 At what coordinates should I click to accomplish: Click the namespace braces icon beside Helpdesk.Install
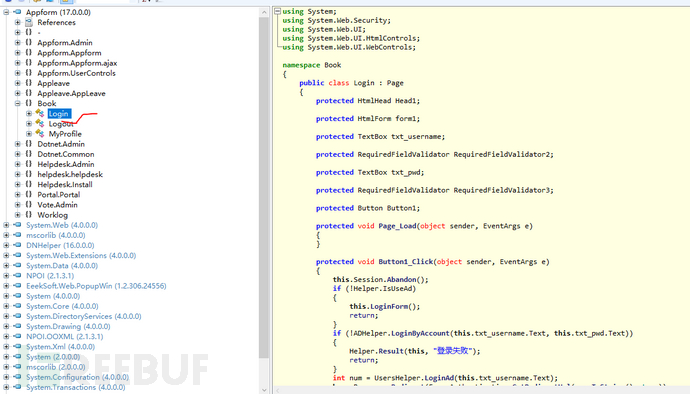[x=29, y=184]
